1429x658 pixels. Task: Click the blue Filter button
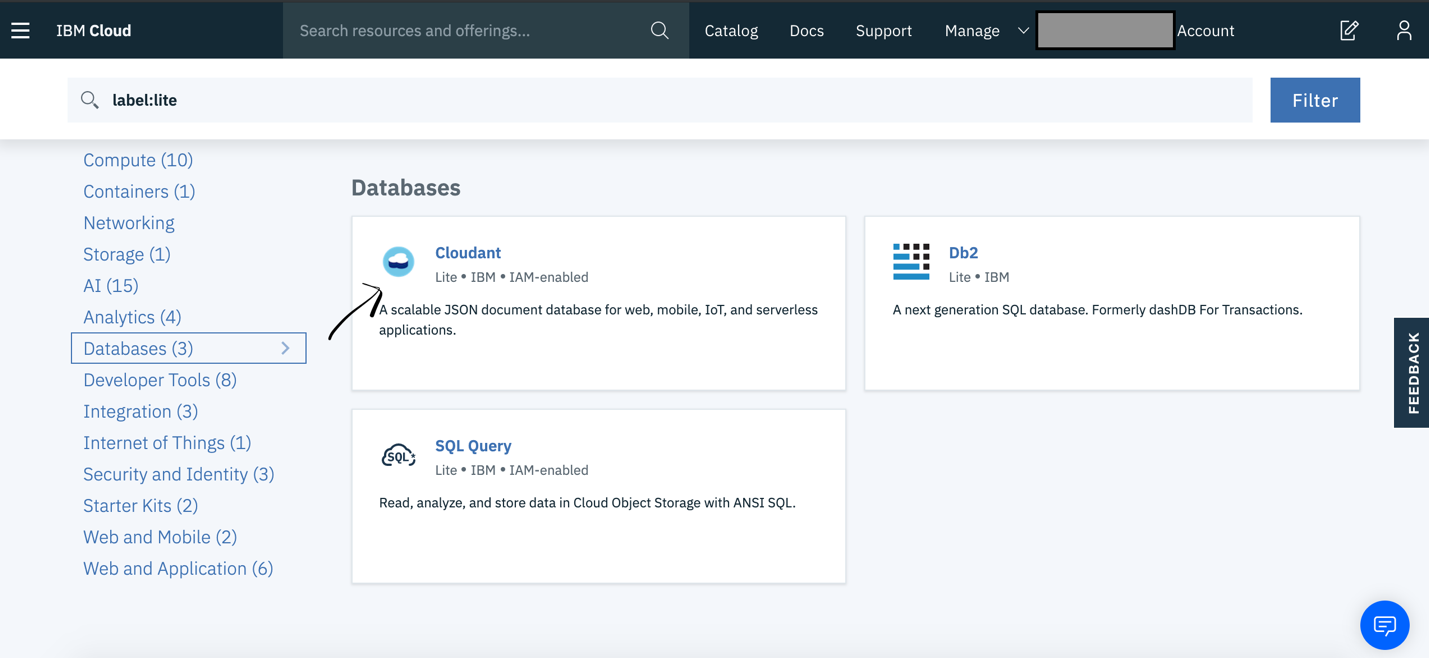[1315, 100]
